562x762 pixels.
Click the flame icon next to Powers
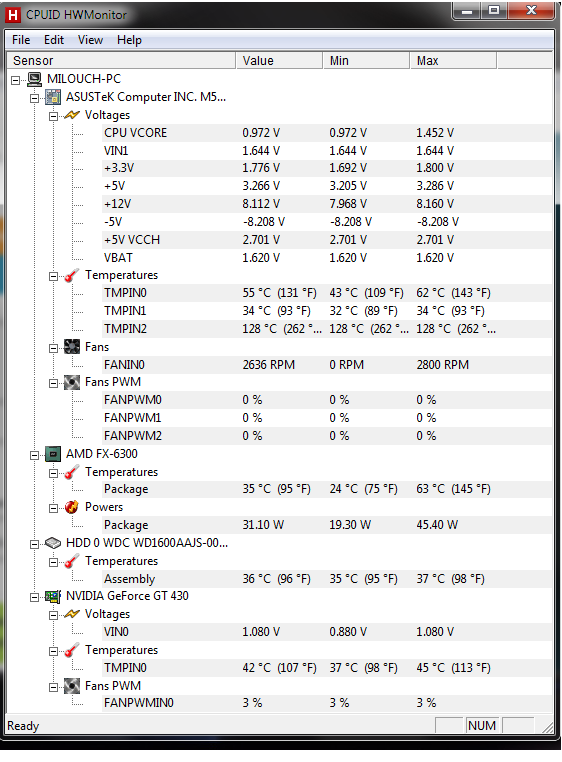point(72,507)
